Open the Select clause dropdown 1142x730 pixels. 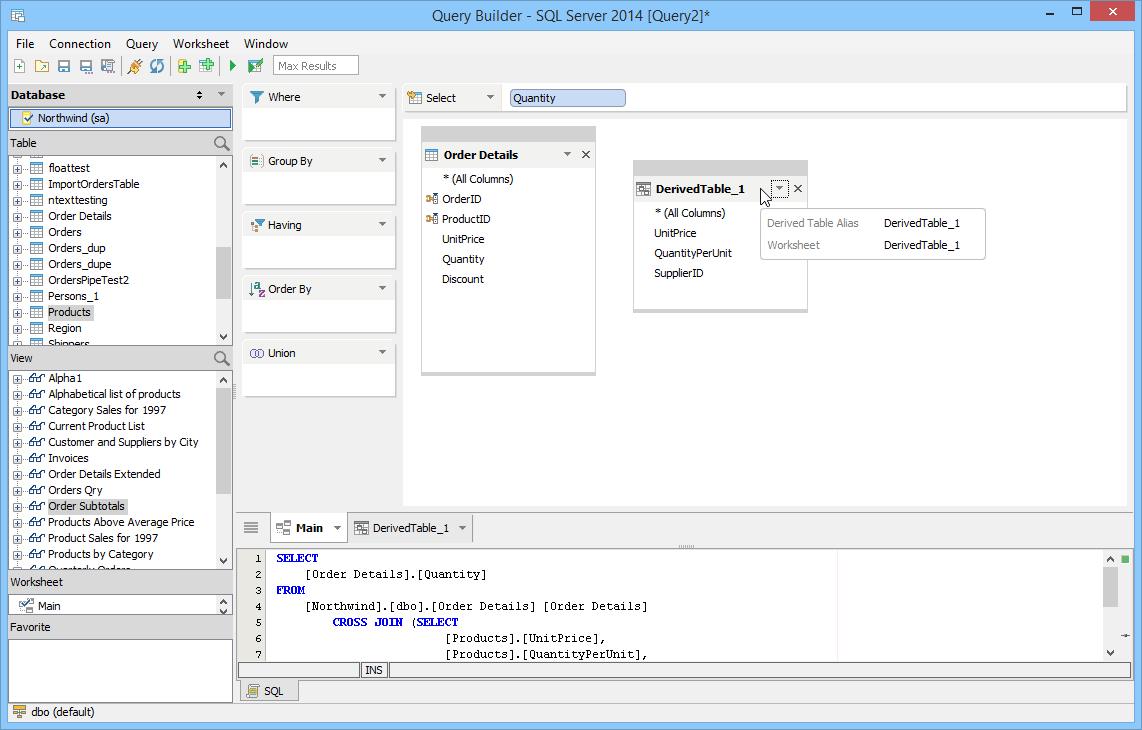(x=490, y=98)
